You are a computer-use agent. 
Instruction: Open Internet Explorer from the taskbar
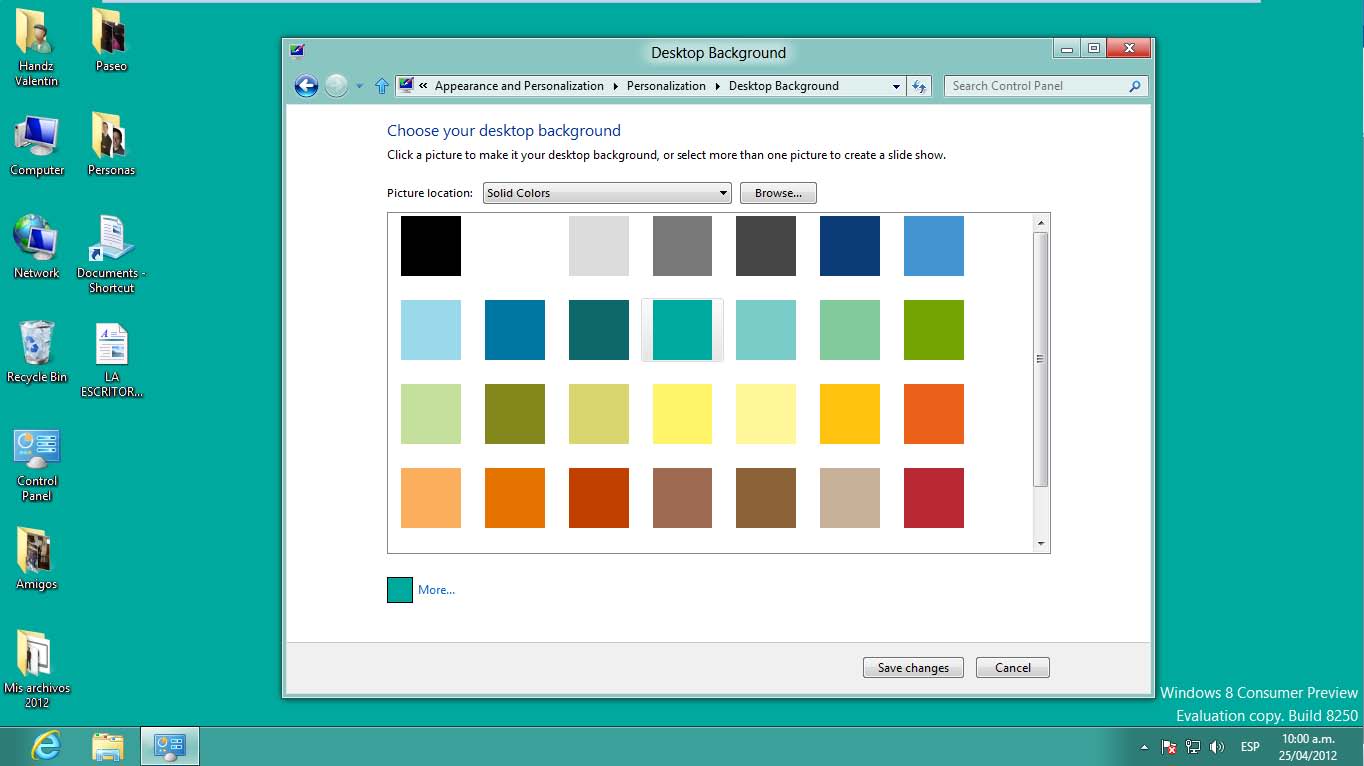click(x=46, y=746)
